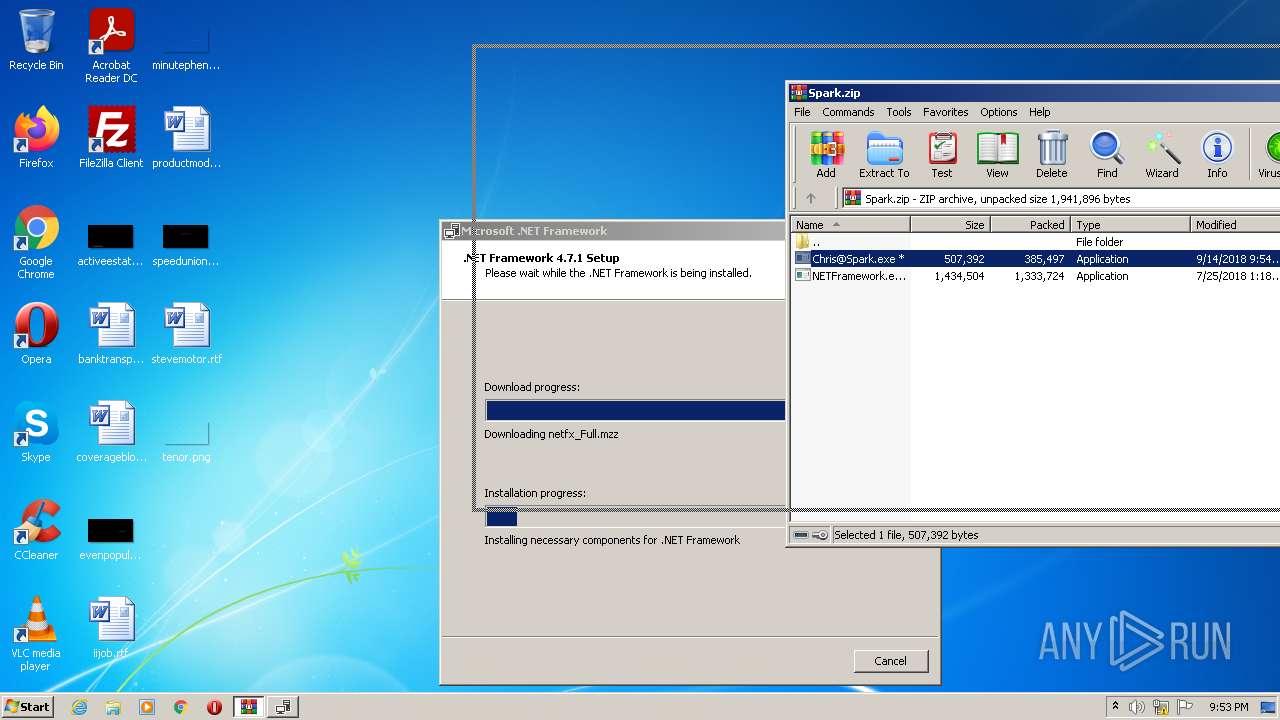This screenshot has height=720, width=1280.
Task: Select banktransp... document on desktop
Action: pos(111,334)
